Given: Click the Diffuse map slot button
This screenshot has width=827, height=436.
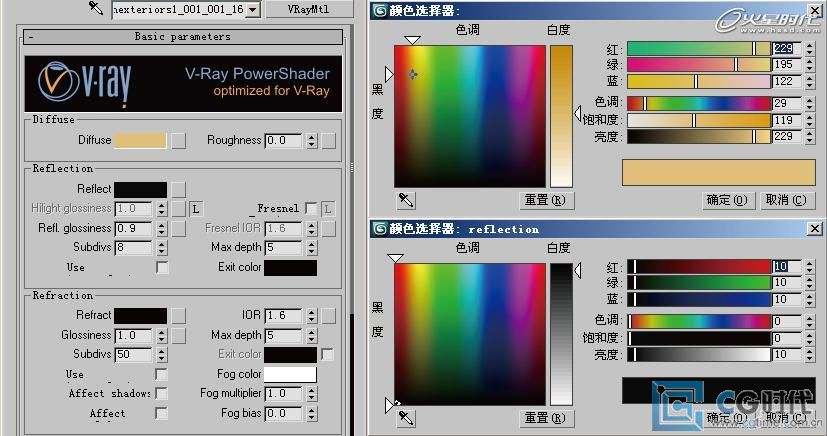Looking at the screenshot, I should click(x=179, y=141).
